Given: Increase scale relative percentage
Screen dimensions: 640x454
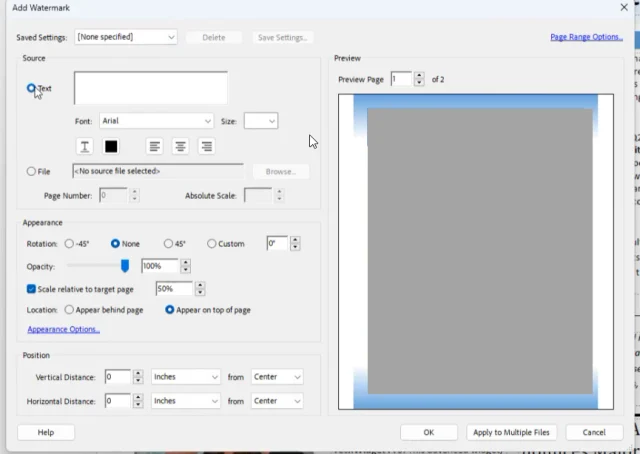Looking at the screenshot, I should pyautogui.click(x=200, y=285).
